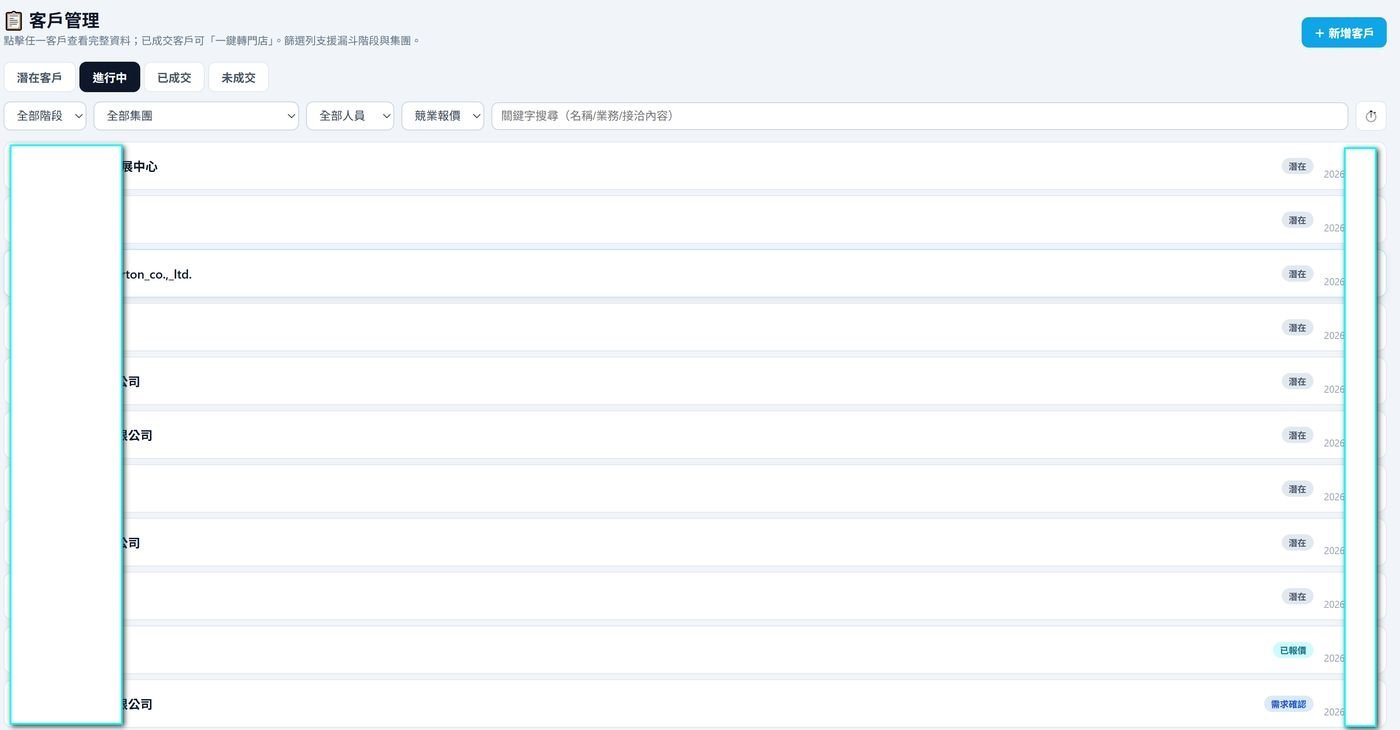Click the stopwatch reset icon beside search
Image resolution: width=1400 pixels, height=730 pixels.
tap(1371, 116)
